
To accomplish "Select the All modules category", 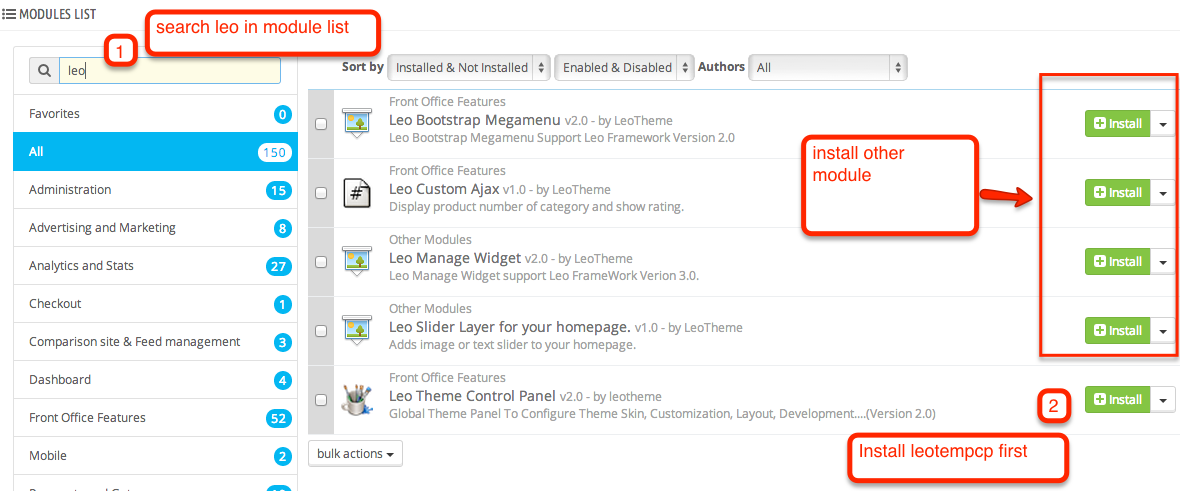I will [x=156, y=151].
